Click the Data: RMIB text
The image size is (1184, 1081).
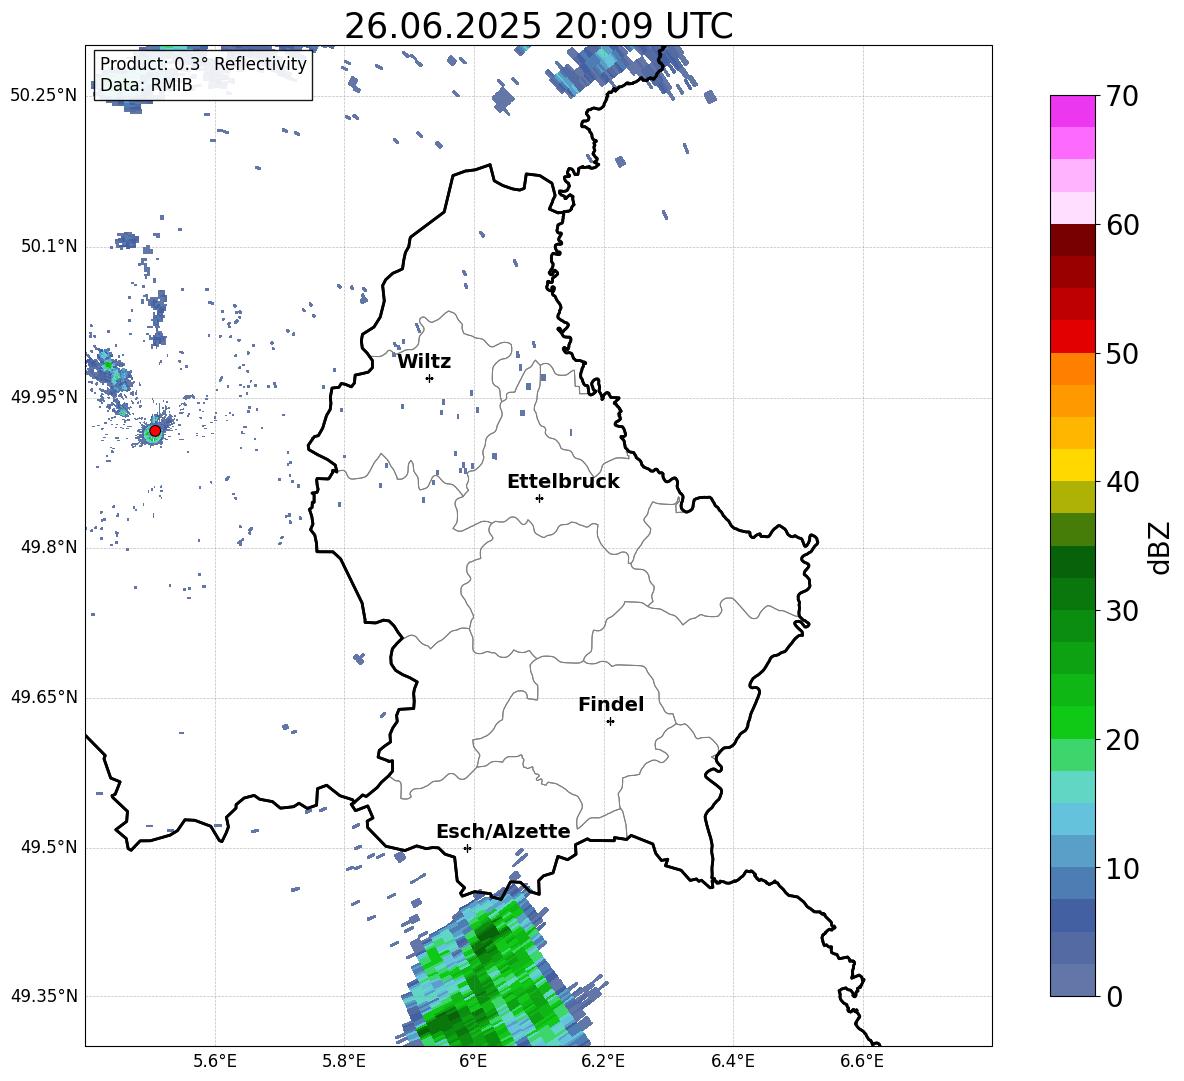146,85
